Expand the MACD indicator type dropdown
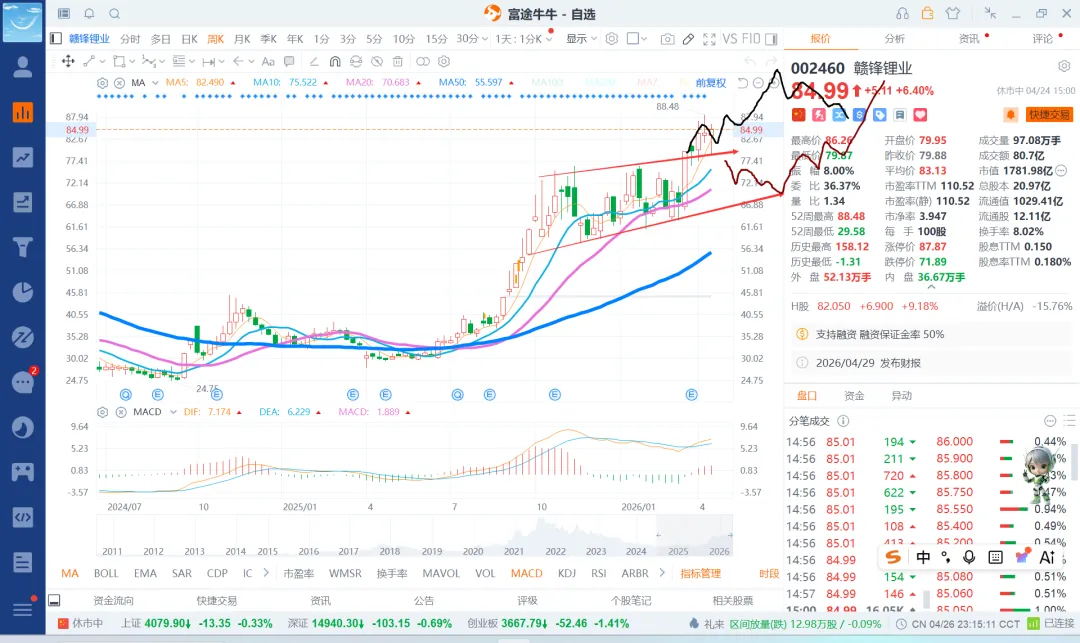The width and height of the screenshot is (1080, 643). coord(173,412)
